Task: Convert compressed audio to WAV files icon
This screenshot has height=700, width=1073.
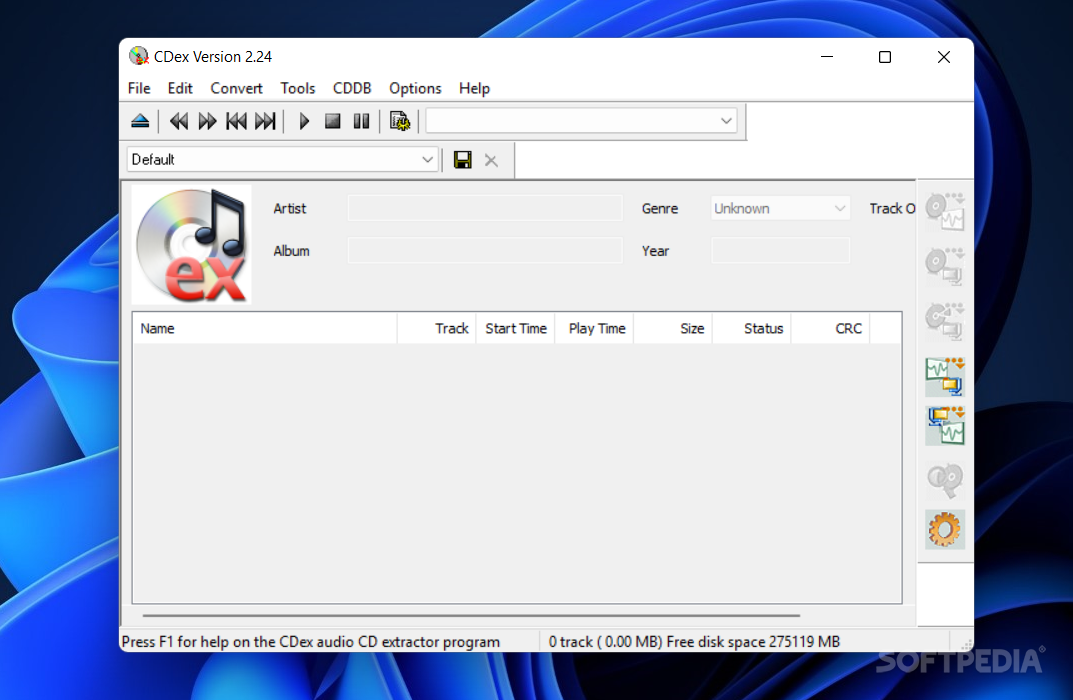Action: 945,426
